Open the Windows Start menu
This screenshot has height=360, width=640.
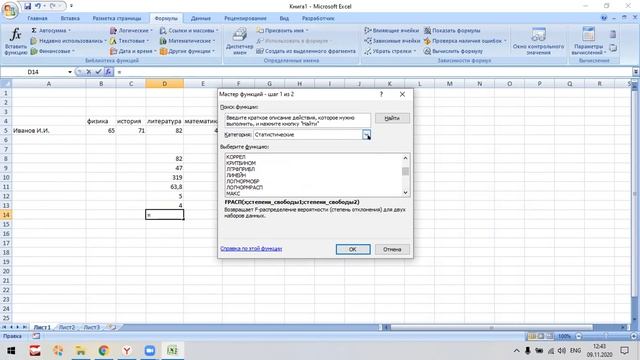[x=11, y=351]
